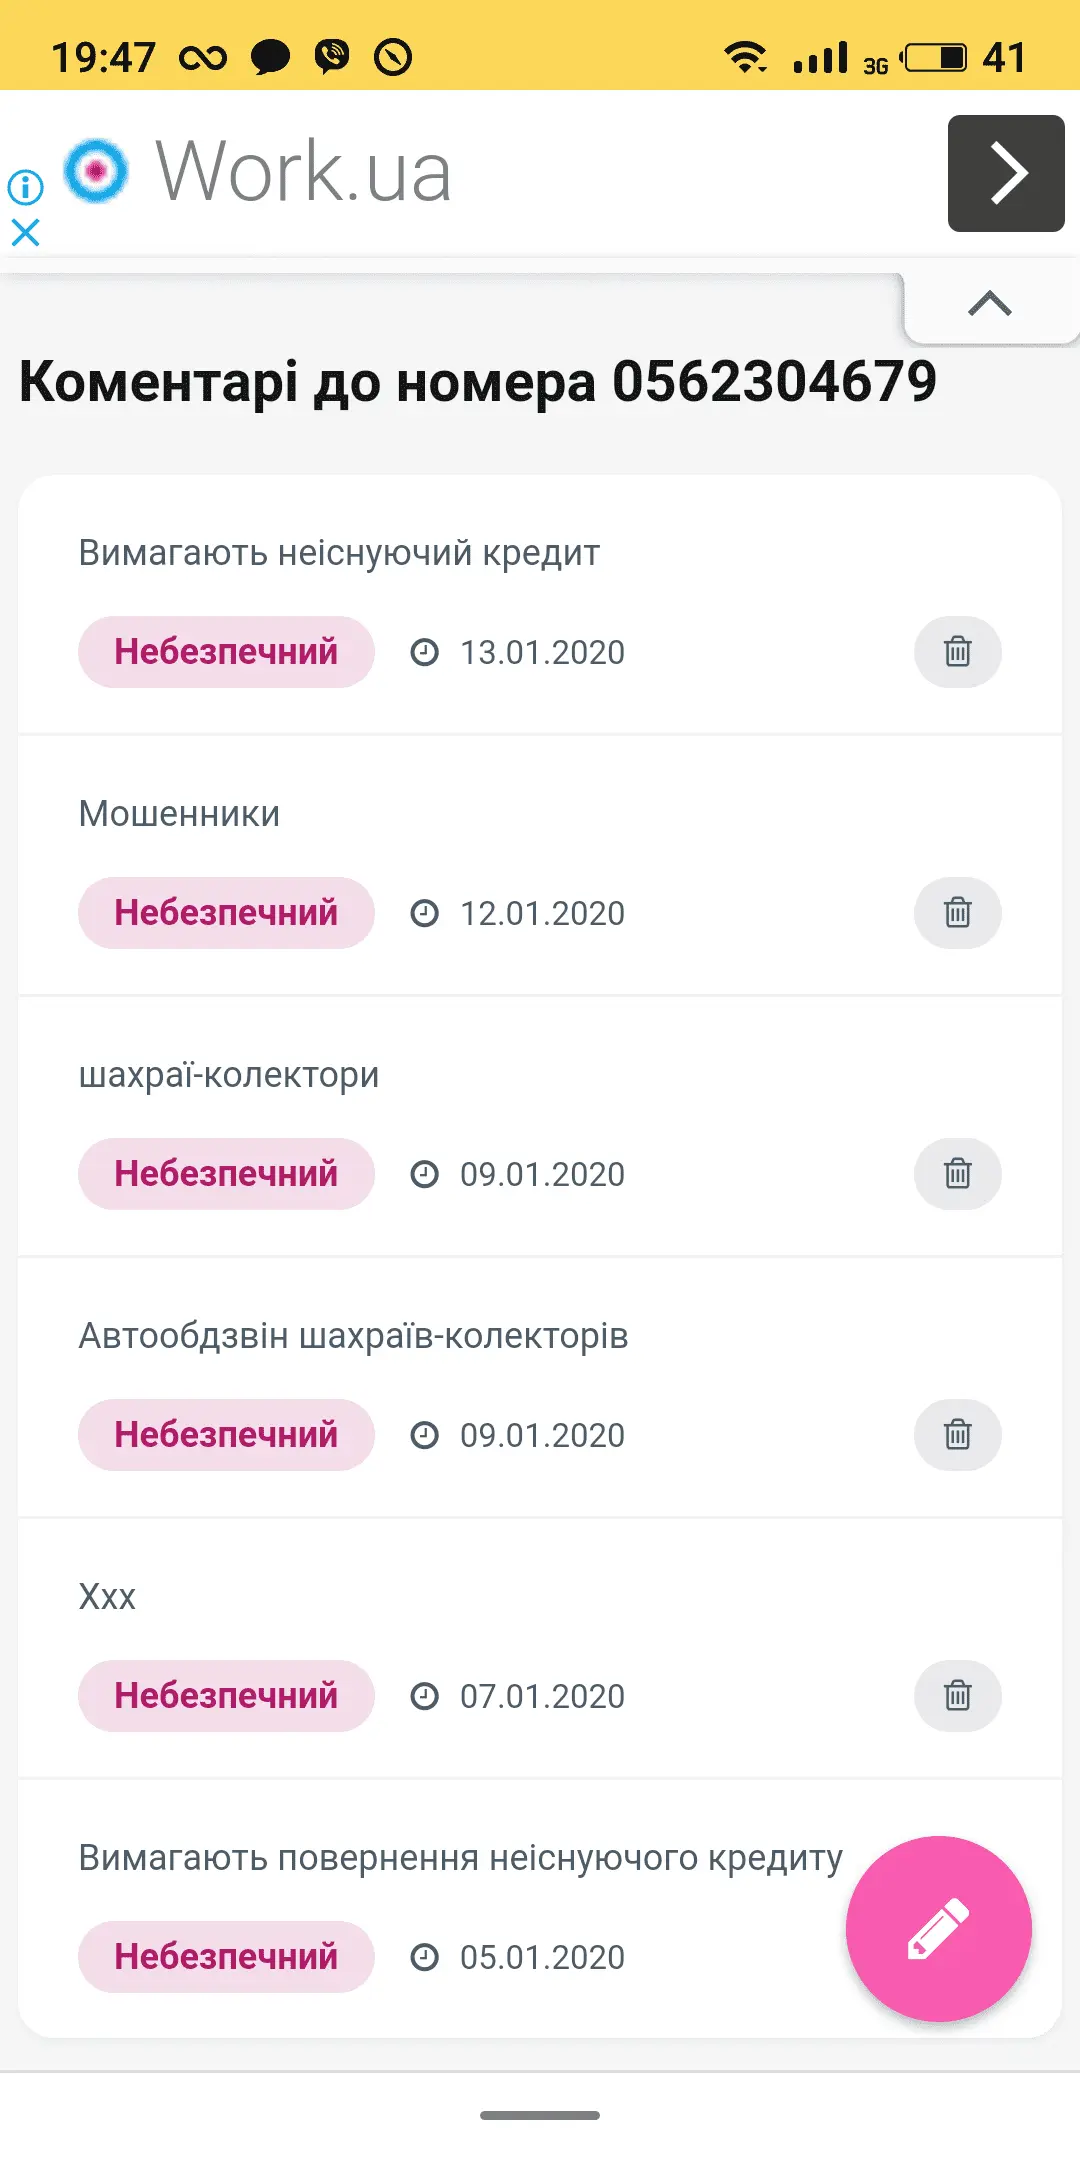Screen dimensions: 1080x2160
Task: Tap the clock icon beside 12.01.2020
Action: tap(425, 913)
